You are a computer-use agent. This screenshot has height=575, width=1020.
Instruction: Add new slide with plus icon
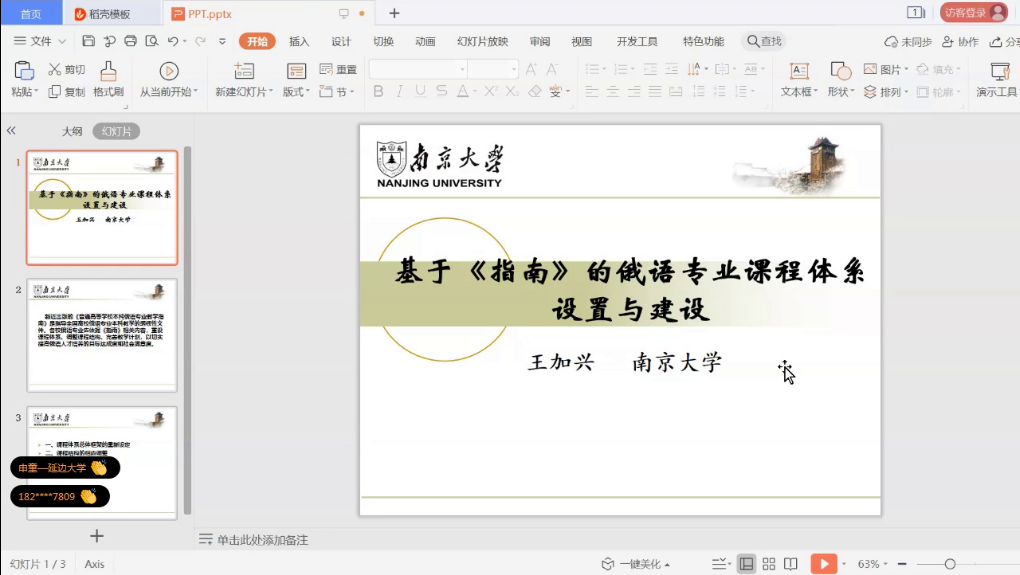[97, 536]
